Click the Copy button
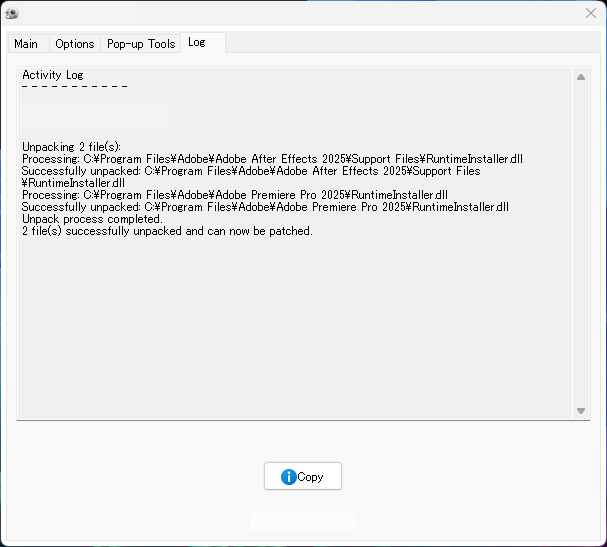This screenshot has width=607, height=547. coord(303,476)
